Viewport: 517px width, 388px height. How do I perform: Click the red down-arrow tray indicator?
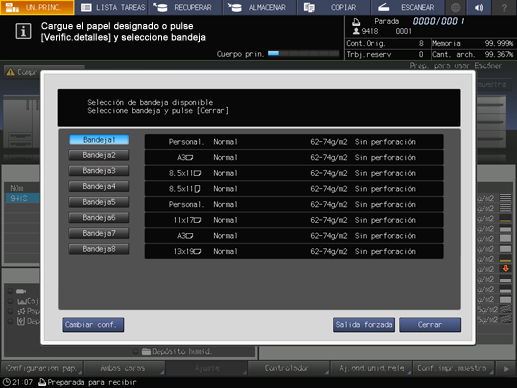[x=506, y=268]
